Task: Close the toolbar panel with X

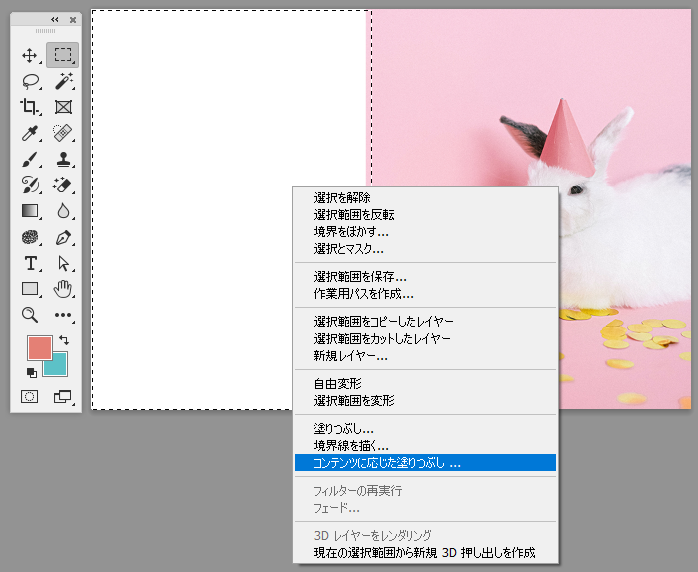Action: (73, 19)
